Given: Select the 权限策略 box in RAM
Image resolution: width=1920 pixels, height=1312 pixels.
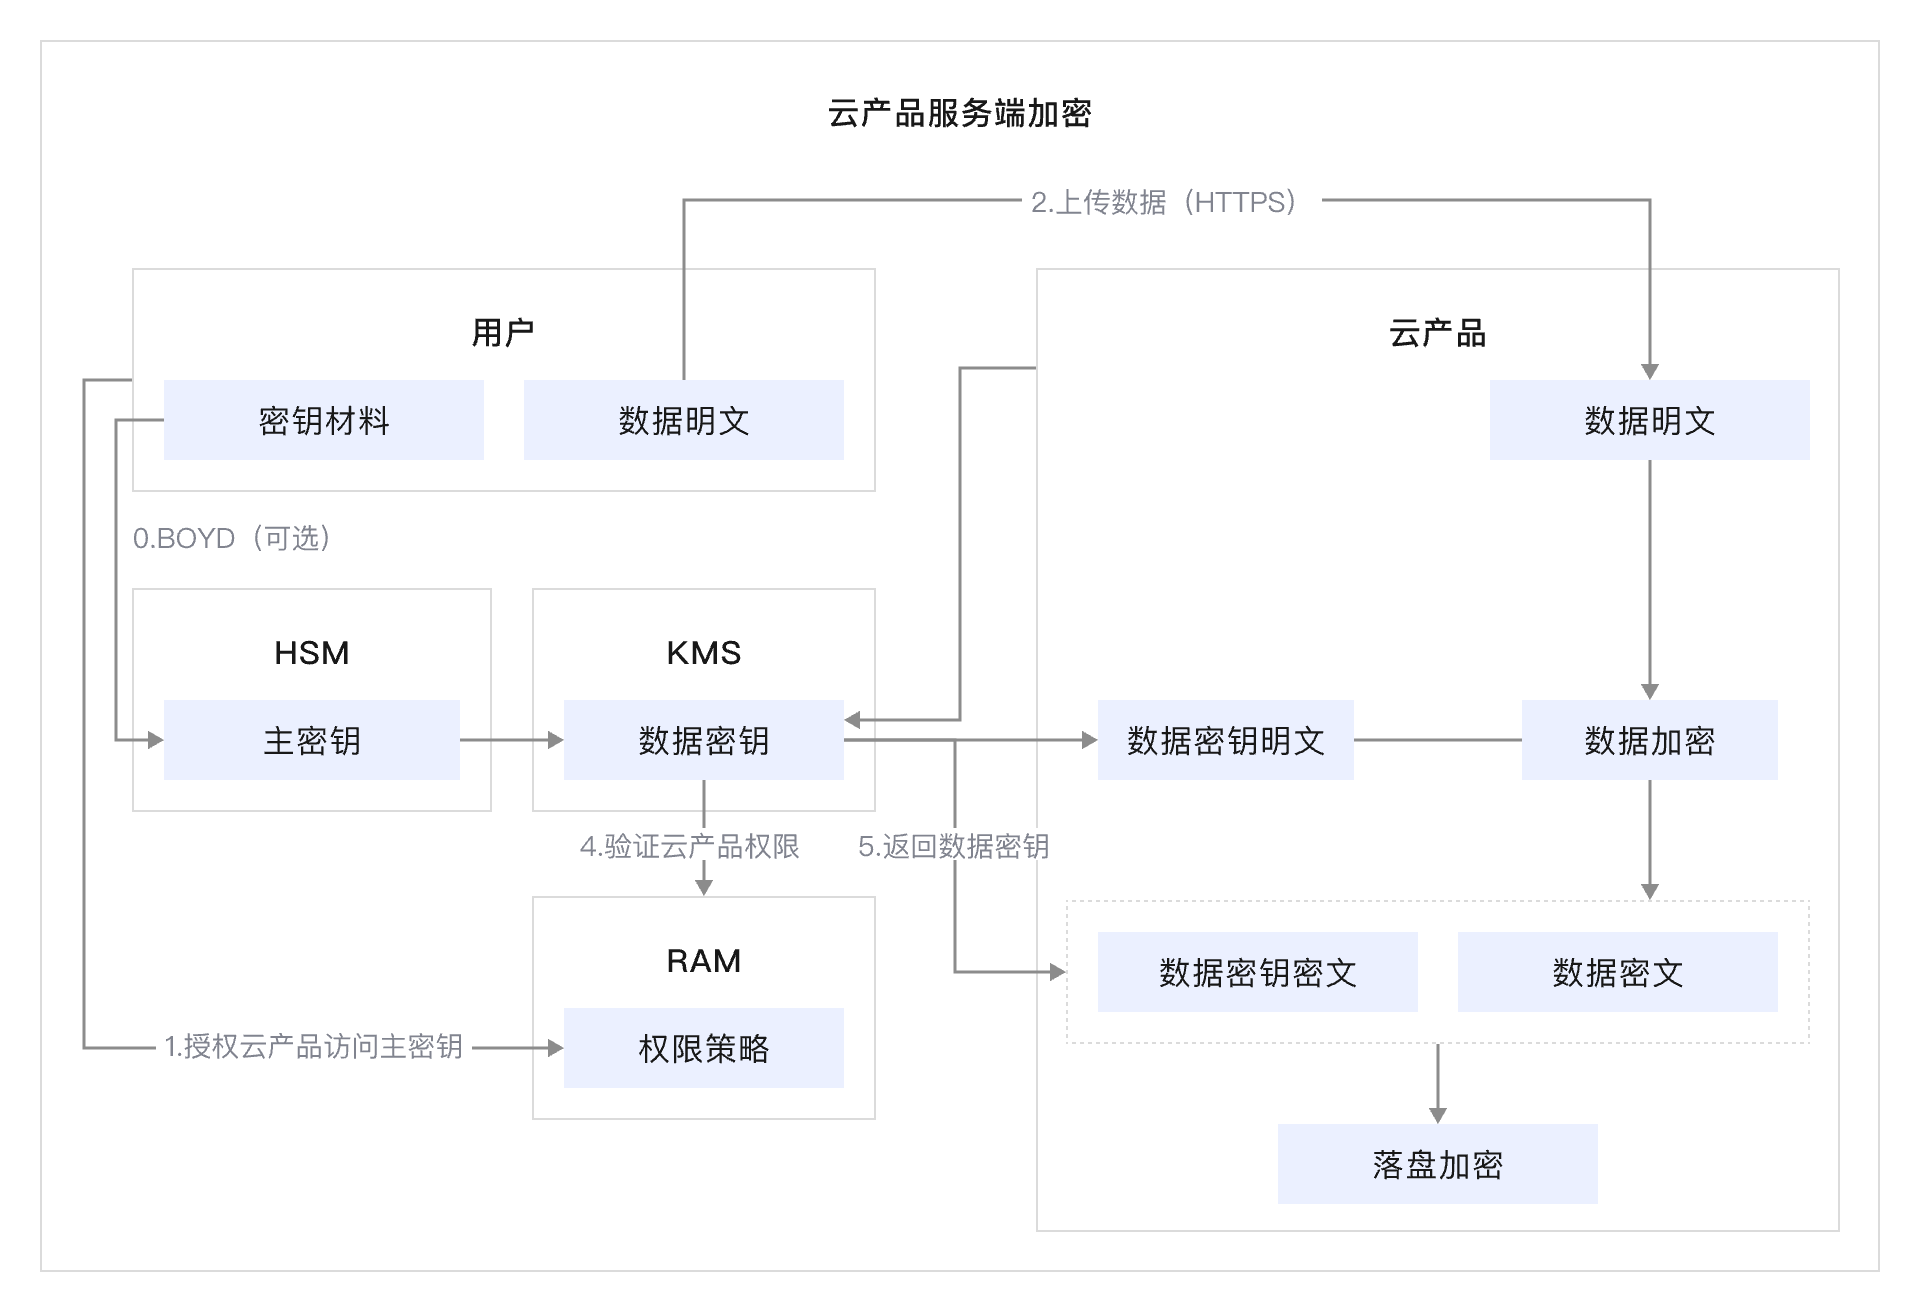Looking at the screenshot, I should [x=703, y=1048].
